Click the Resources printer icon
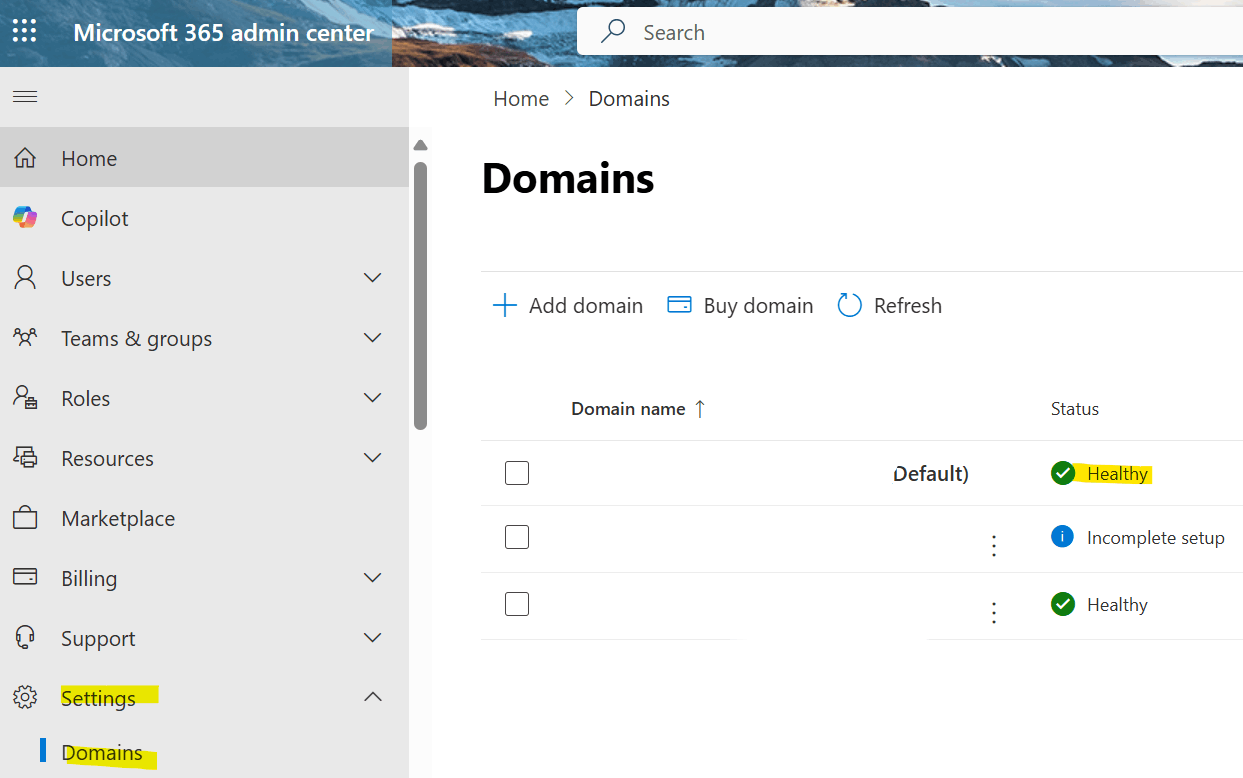This screenshot has width=1243, height=778. pyautogui.click(x=25, y=457)
